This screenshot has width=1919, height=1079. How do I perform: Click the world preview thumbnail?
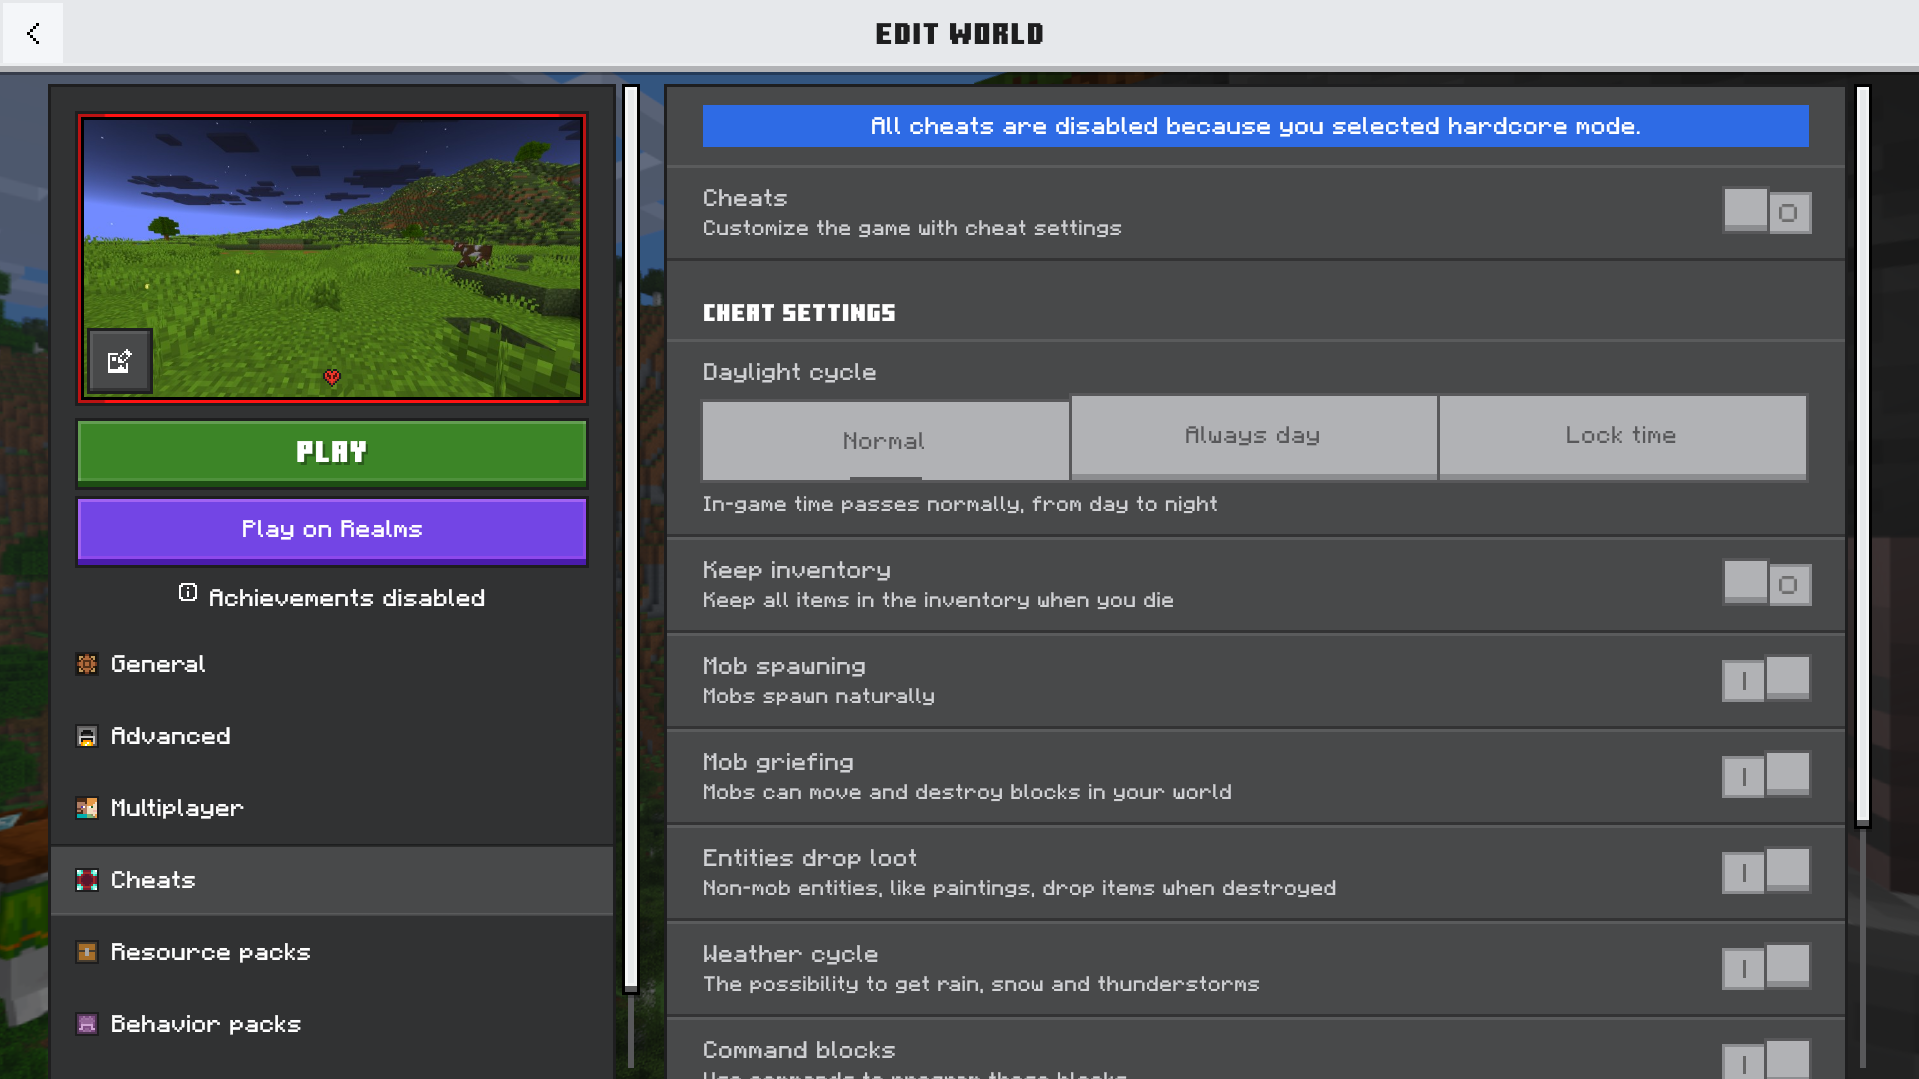point(332,258)
